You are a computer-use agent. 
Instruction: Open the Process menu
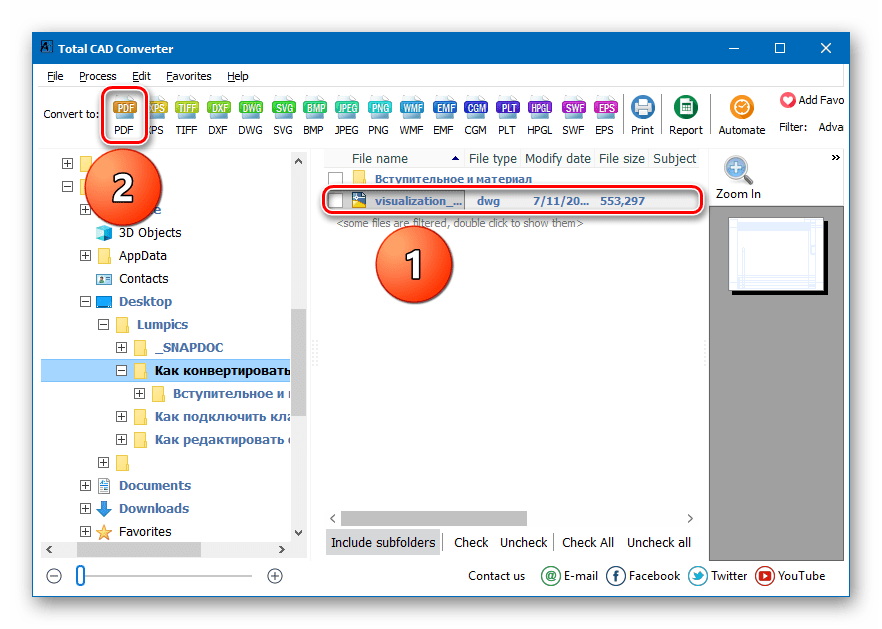click(x=97, y=77)
